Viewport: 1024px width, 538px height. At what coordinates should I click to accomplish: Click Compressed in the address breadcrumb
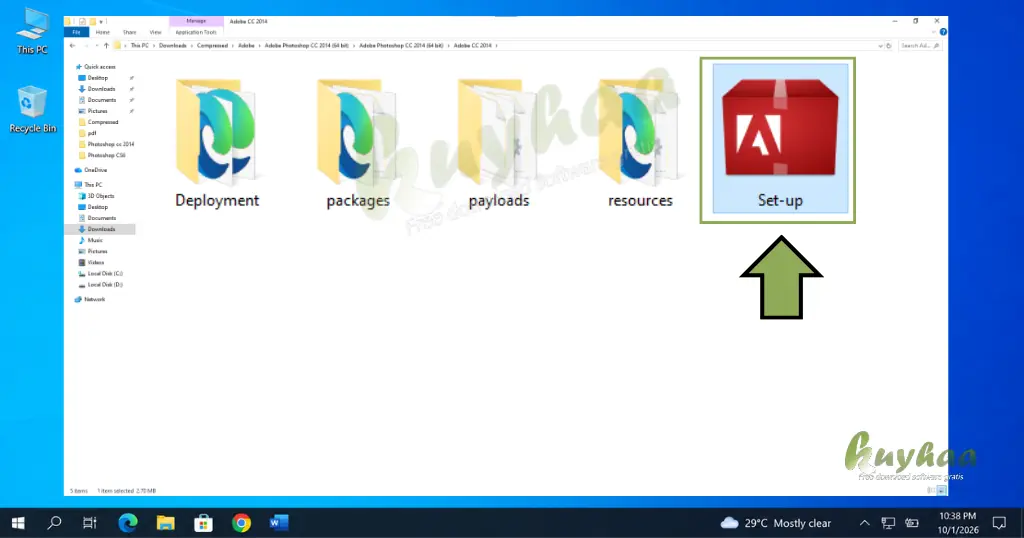(x=212, y=46)
